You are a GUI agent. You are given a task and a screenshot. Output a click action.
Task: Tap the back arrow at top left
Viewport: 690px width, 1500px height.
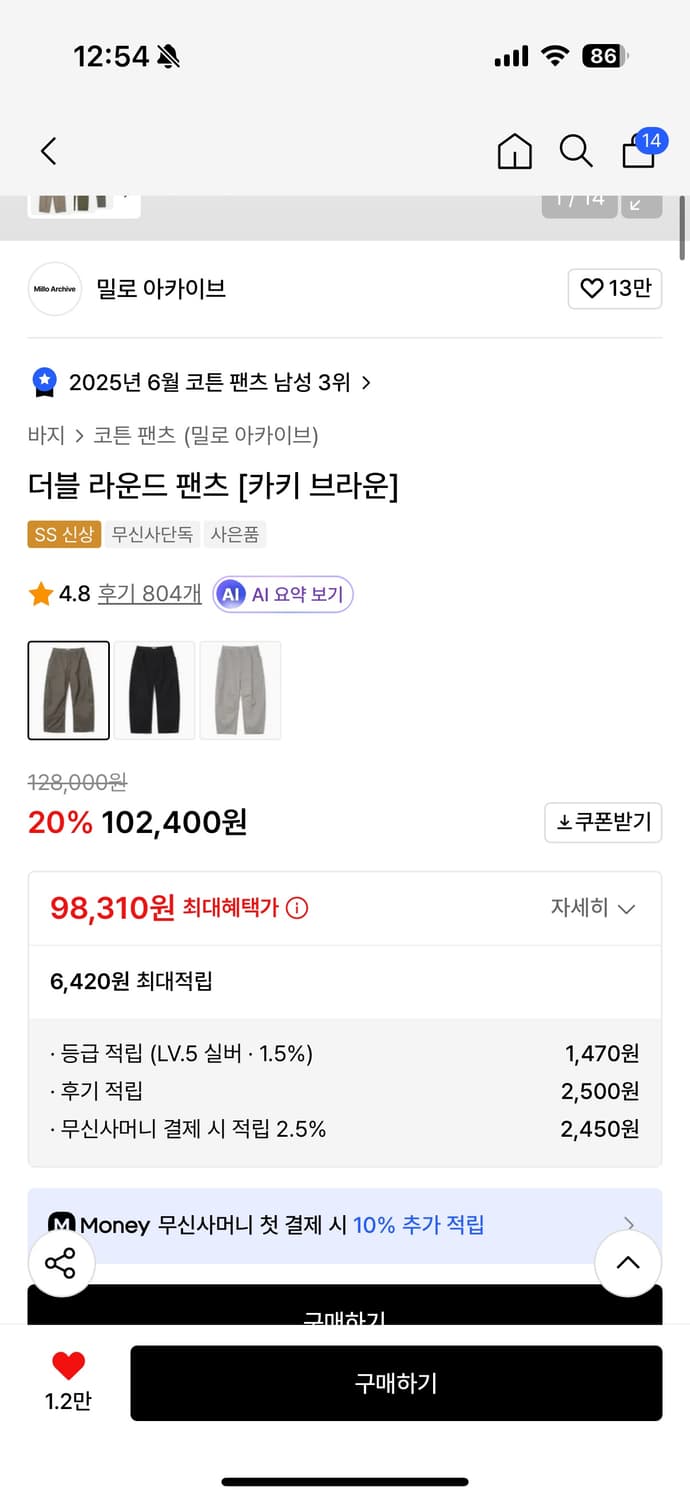tap(47, 151)
